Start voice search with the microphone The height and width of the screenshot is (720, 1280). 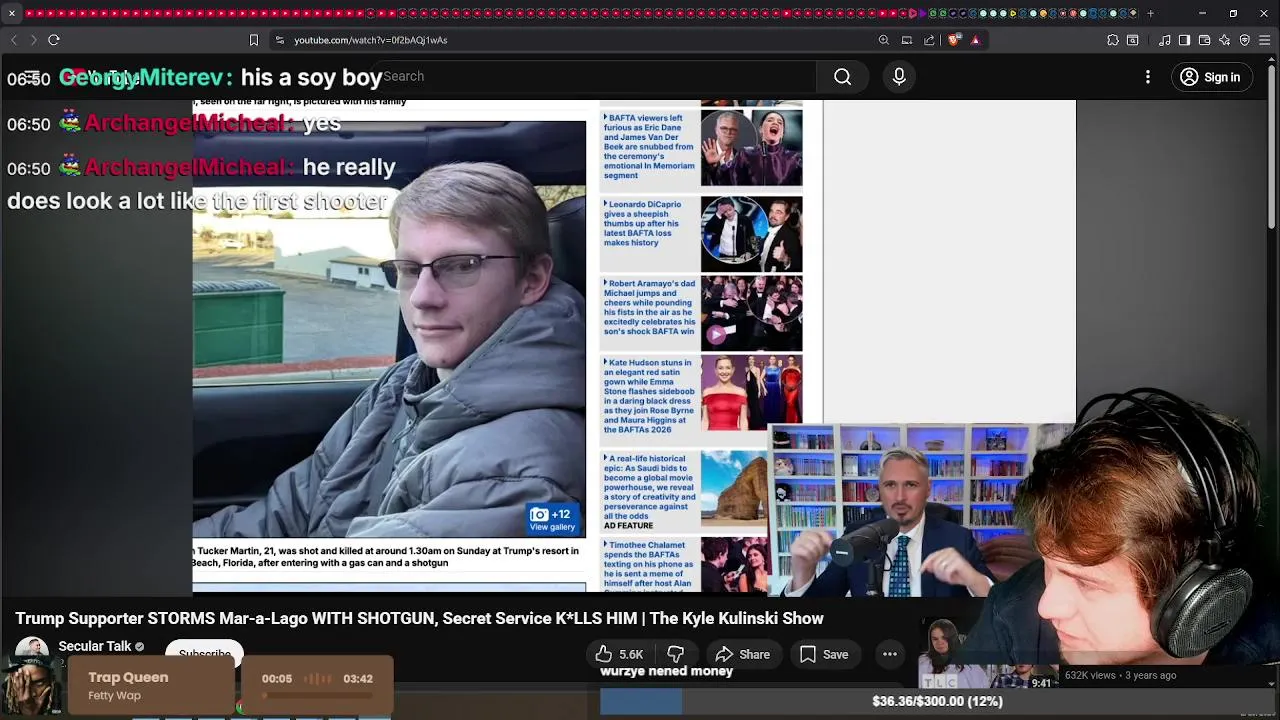pyautogui.click(x=899, y=77)
